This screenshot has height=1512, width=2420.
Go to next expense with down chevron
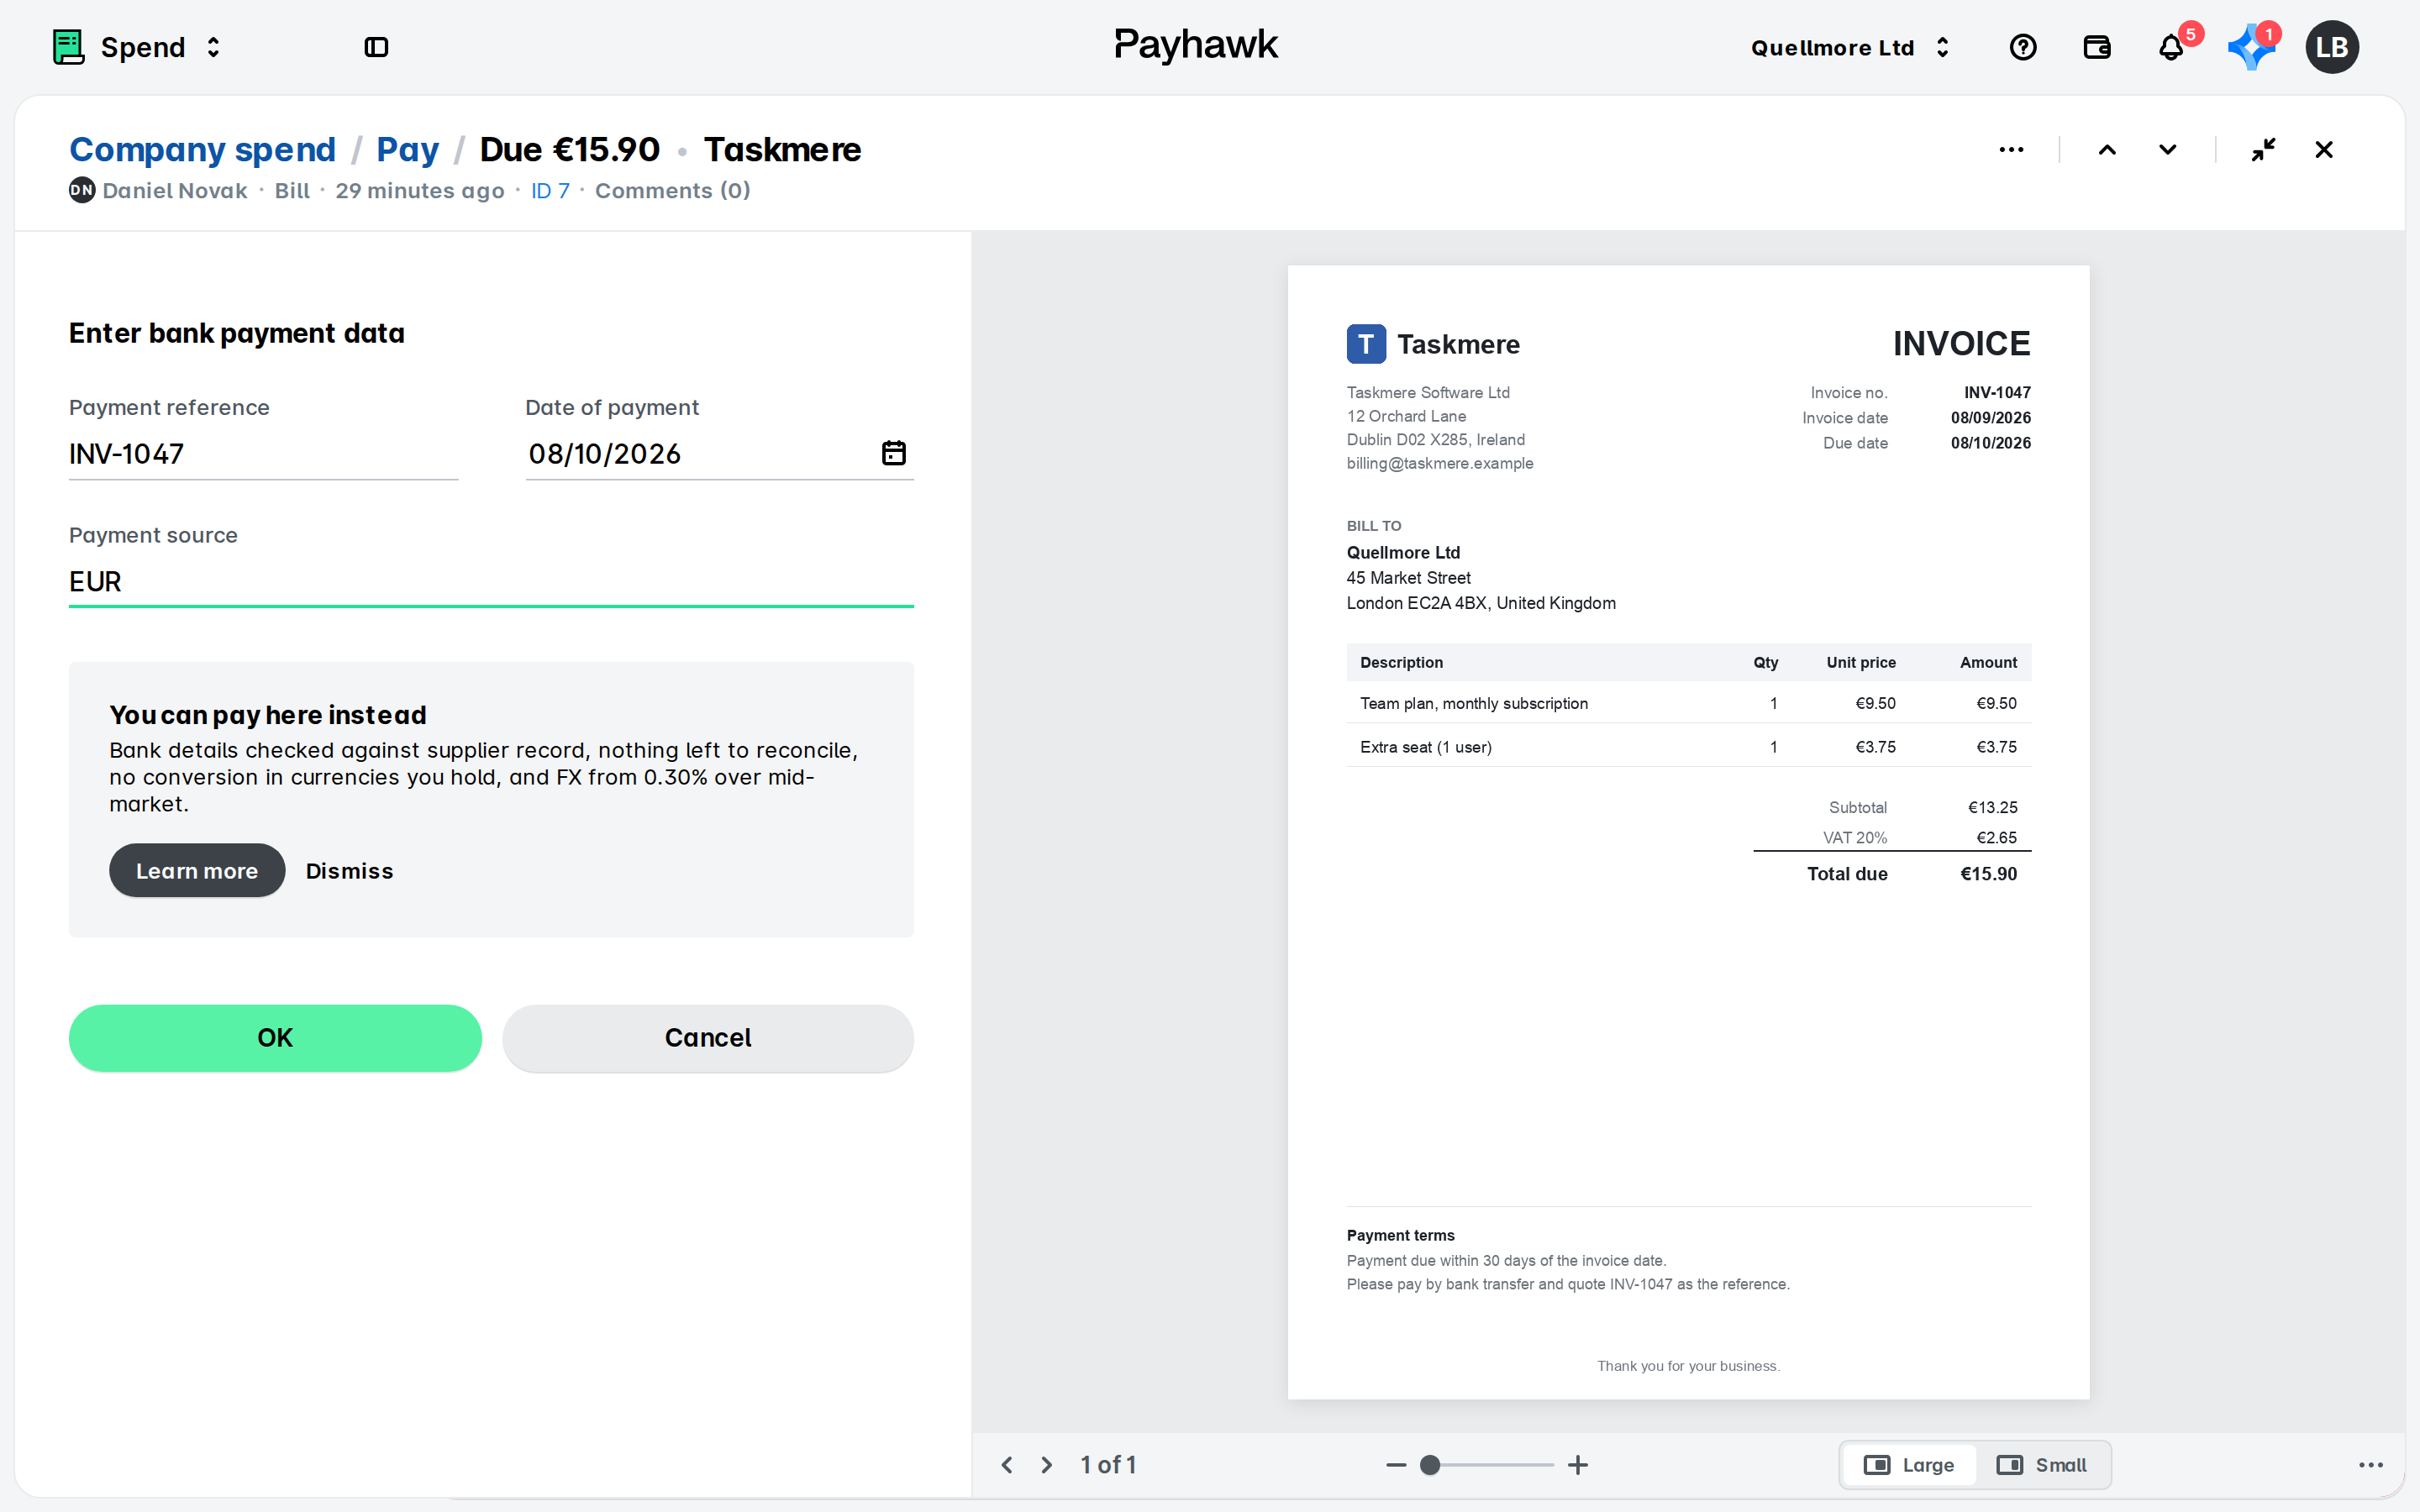click(x=2167, y=150)
